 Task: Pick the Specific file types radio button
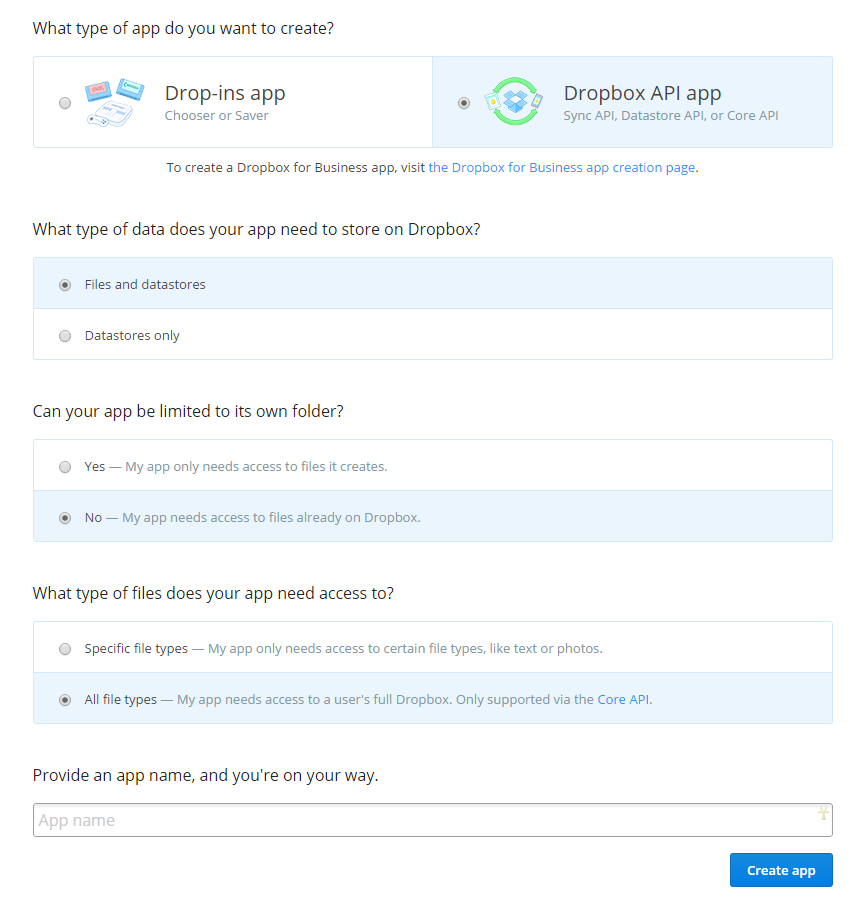(x=65, y=649)
